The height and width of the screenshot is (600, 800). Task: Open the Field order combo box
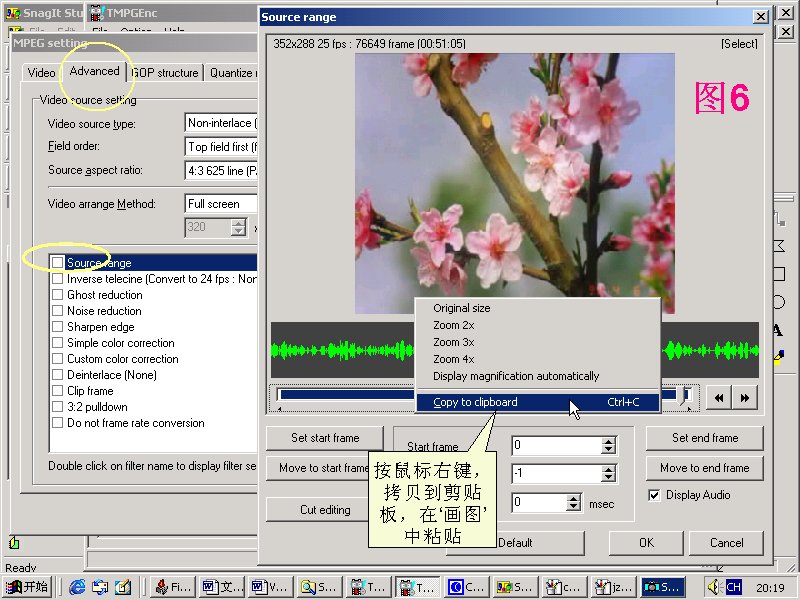click(221, 147)
